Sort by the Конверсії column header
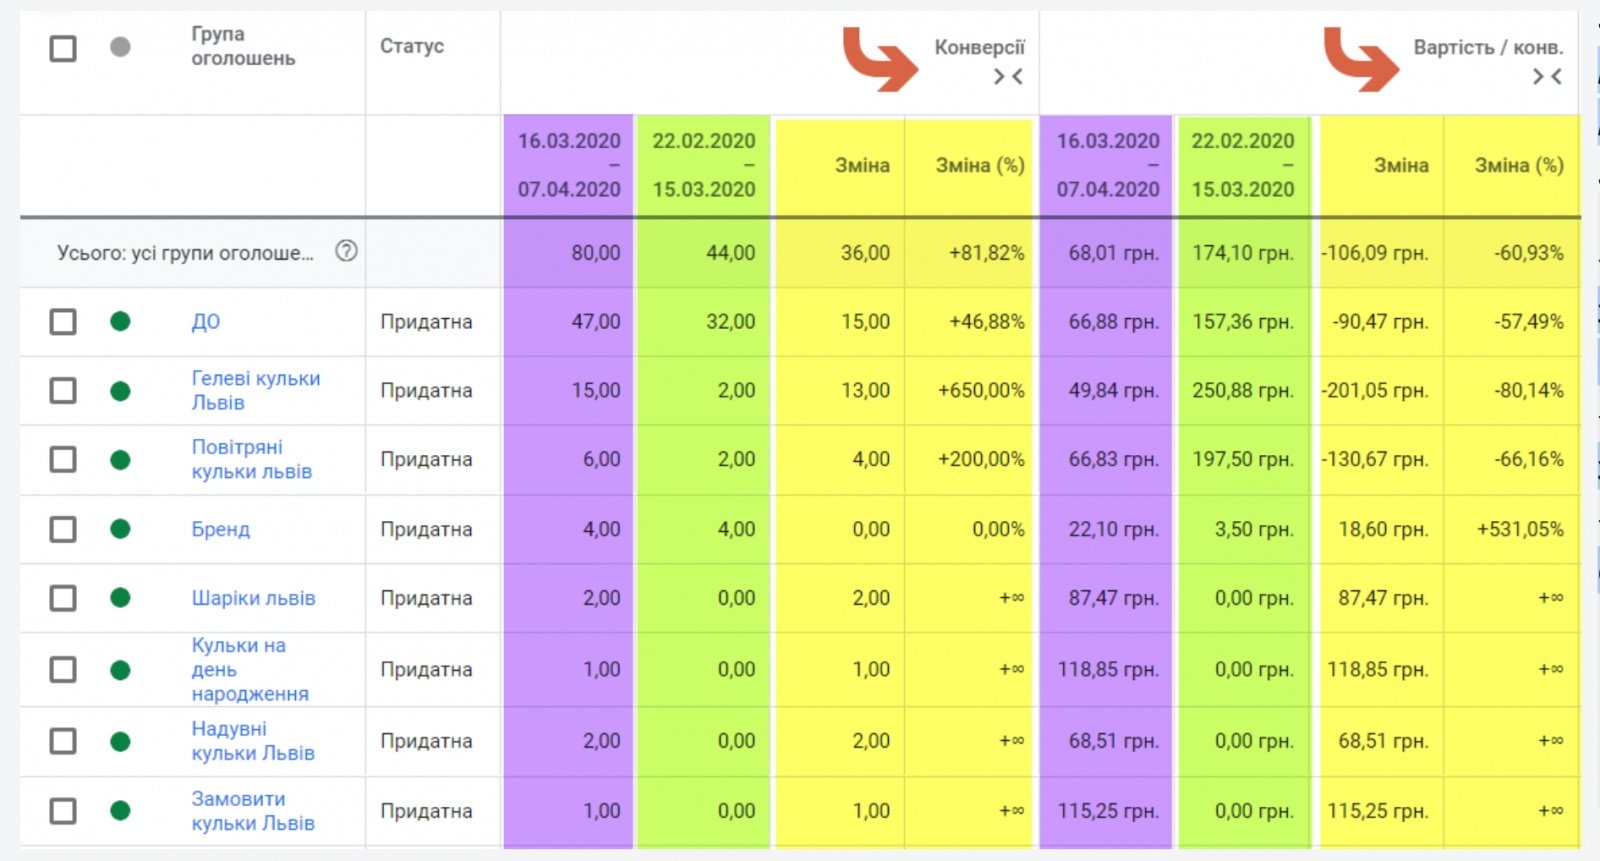Viewport: 1600px width, 861px height. coord(979,47)
